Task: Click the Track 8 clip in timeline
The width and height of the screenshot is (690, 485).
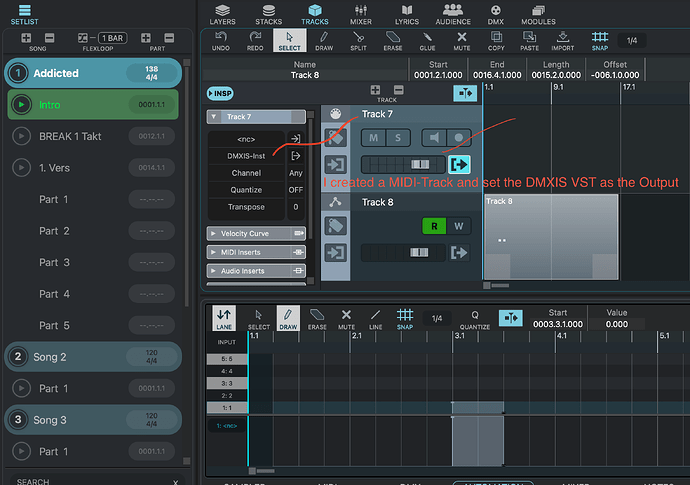Action: pyautogui.click(x=550, y=237)
